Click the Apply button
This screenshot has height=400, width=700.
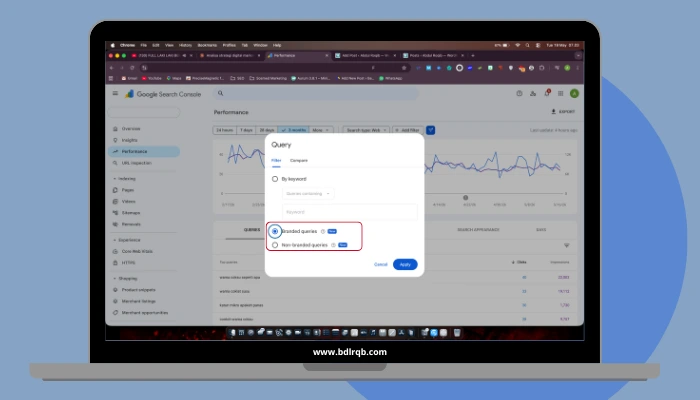(405, 264)
